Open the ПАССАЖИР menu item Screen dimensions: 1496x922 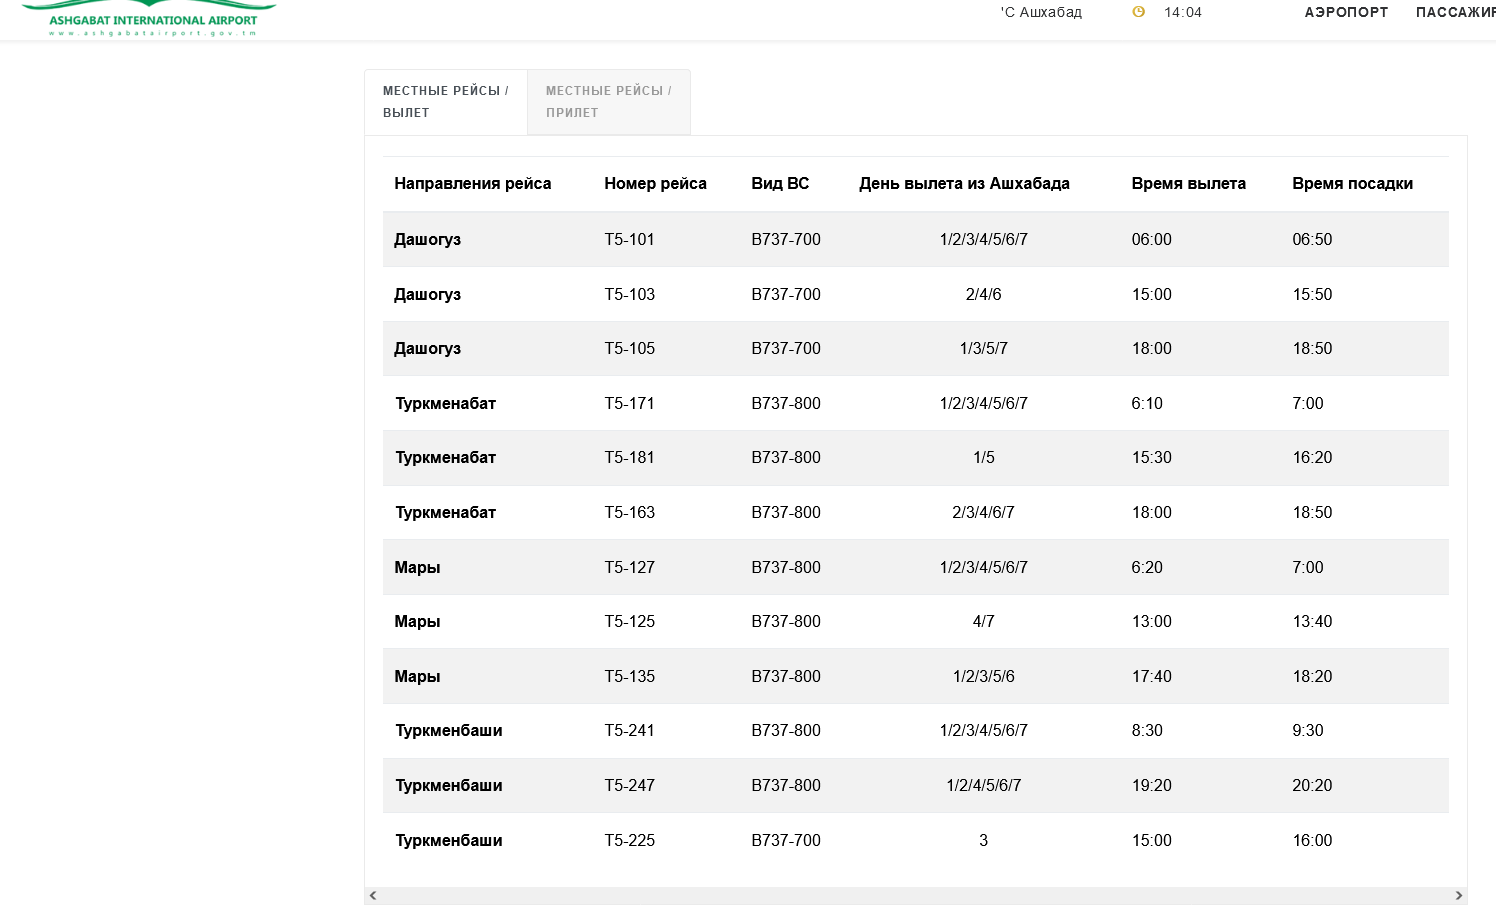coord(1456,12)
